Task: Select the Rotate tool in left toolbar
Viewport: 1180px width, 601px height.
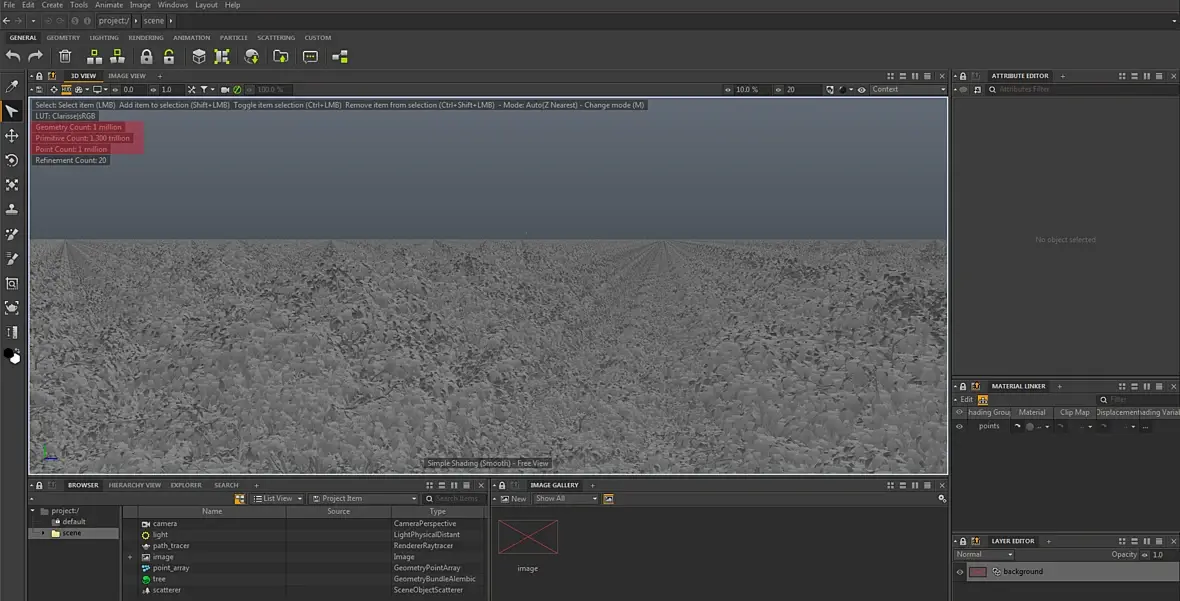Action: click(12, 160)
